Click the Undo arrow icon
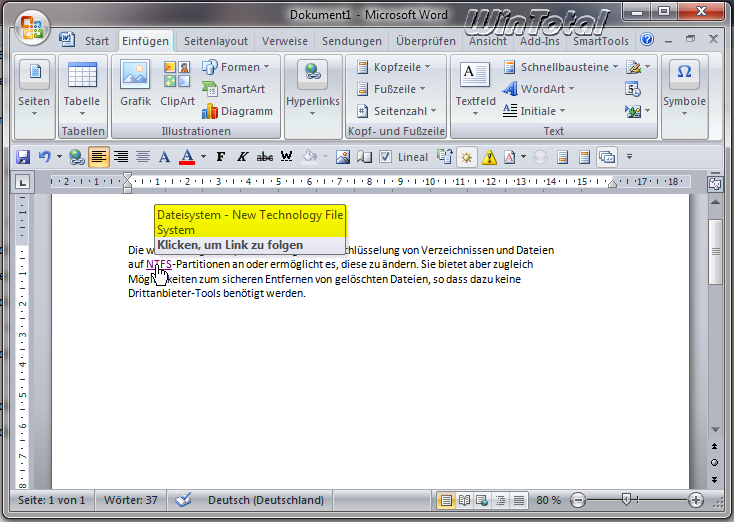The image size is (734, 522). pyautogui.click(x=45, y=156)
